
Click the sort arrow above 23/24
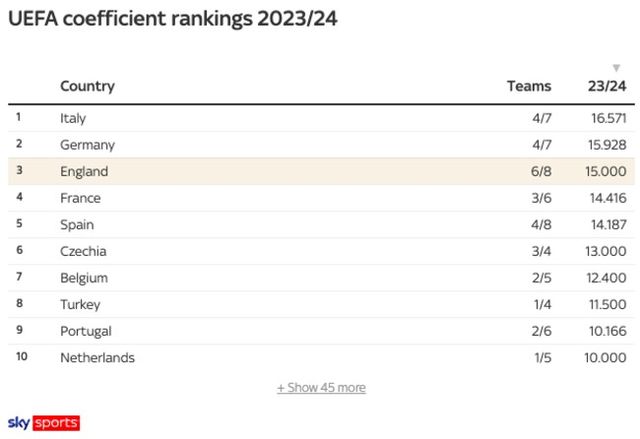click(616, 68)
